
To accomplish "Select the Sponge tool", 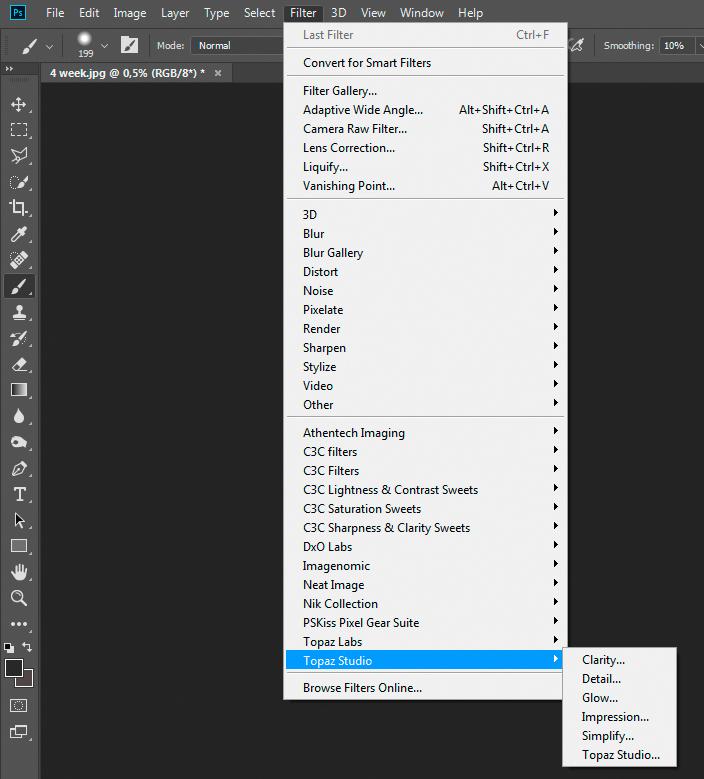I will click(19, 442).
